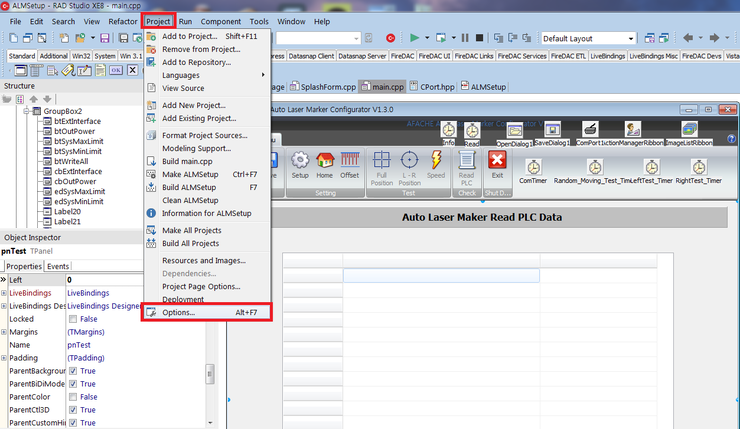Open the SplashForm.cpp editor tab
Image resolution: width=740 pixels, height=429 pixels.
click(x=323, y=87)
